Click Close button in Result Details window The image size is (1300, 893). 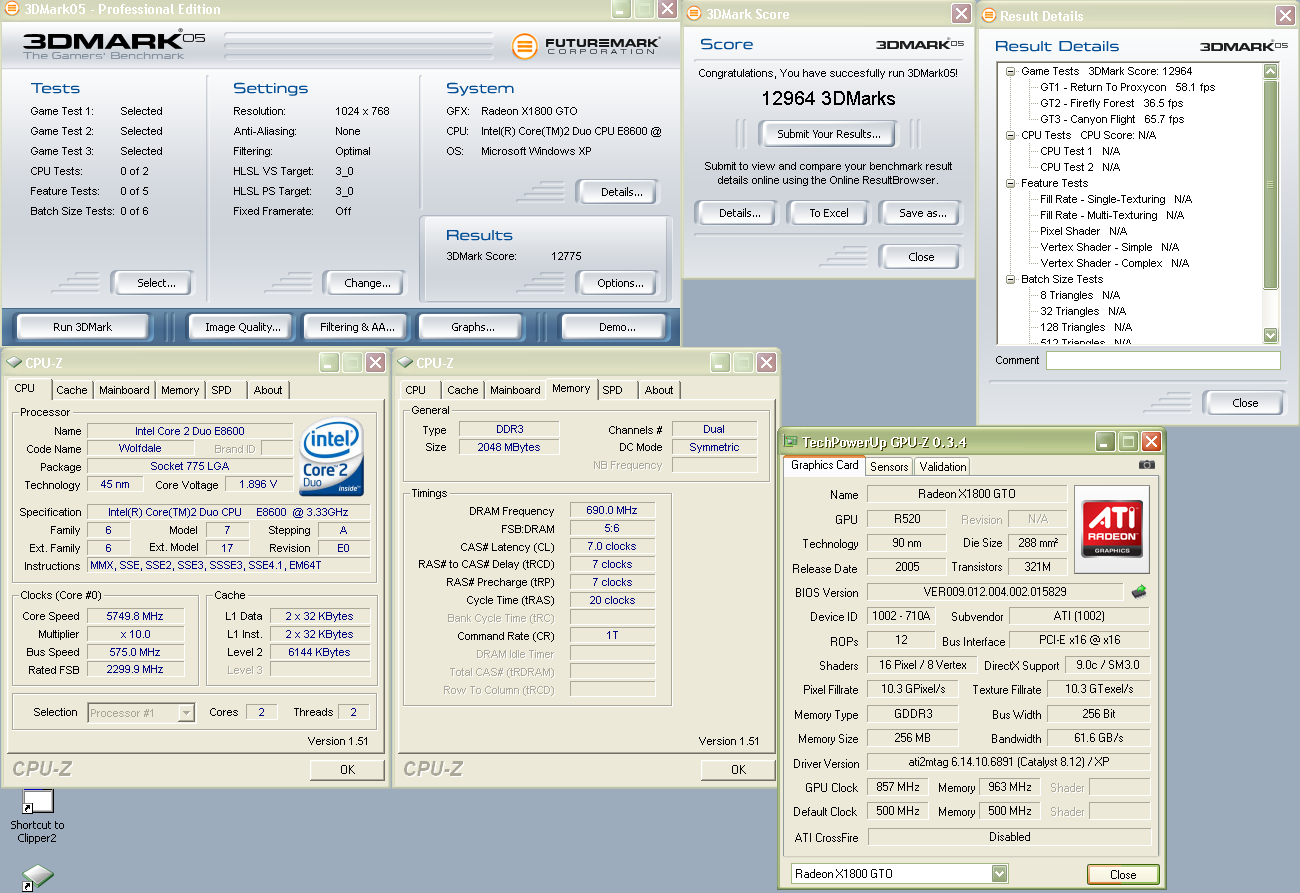point(1245,403)
